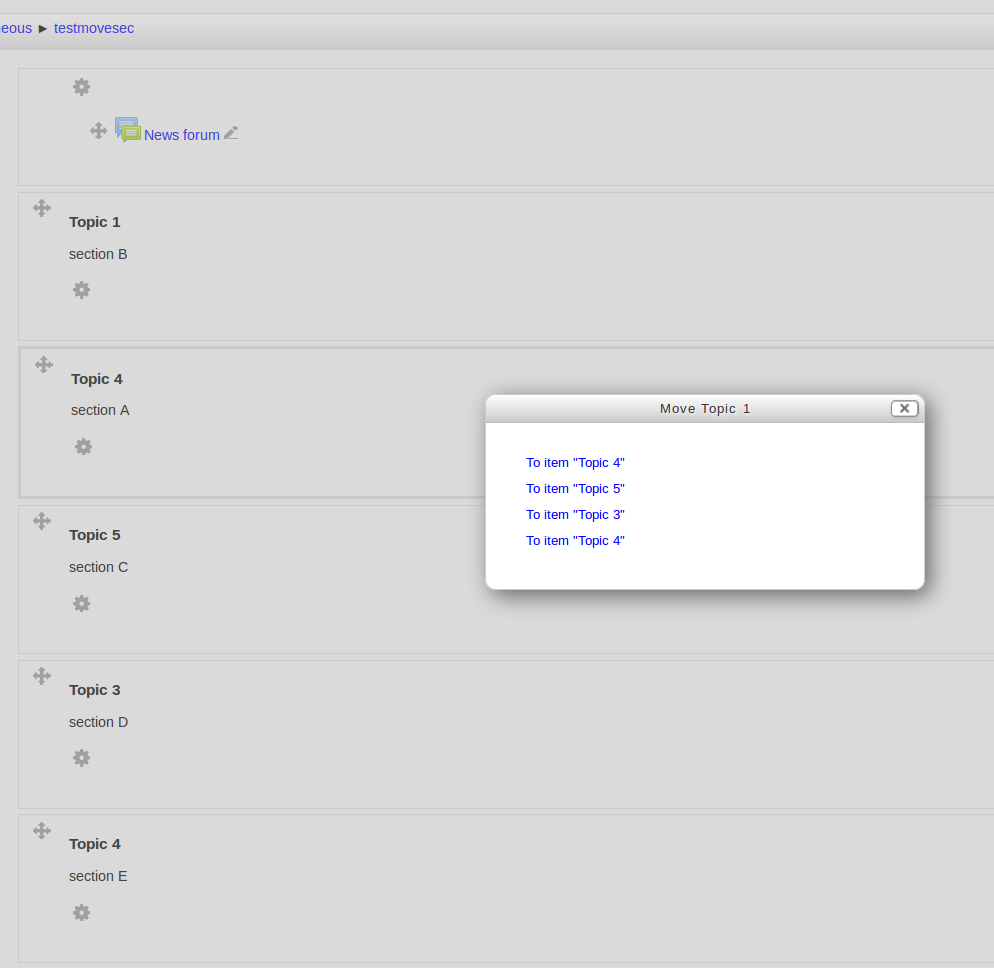Click the 'section C' text

pos(98,567)
